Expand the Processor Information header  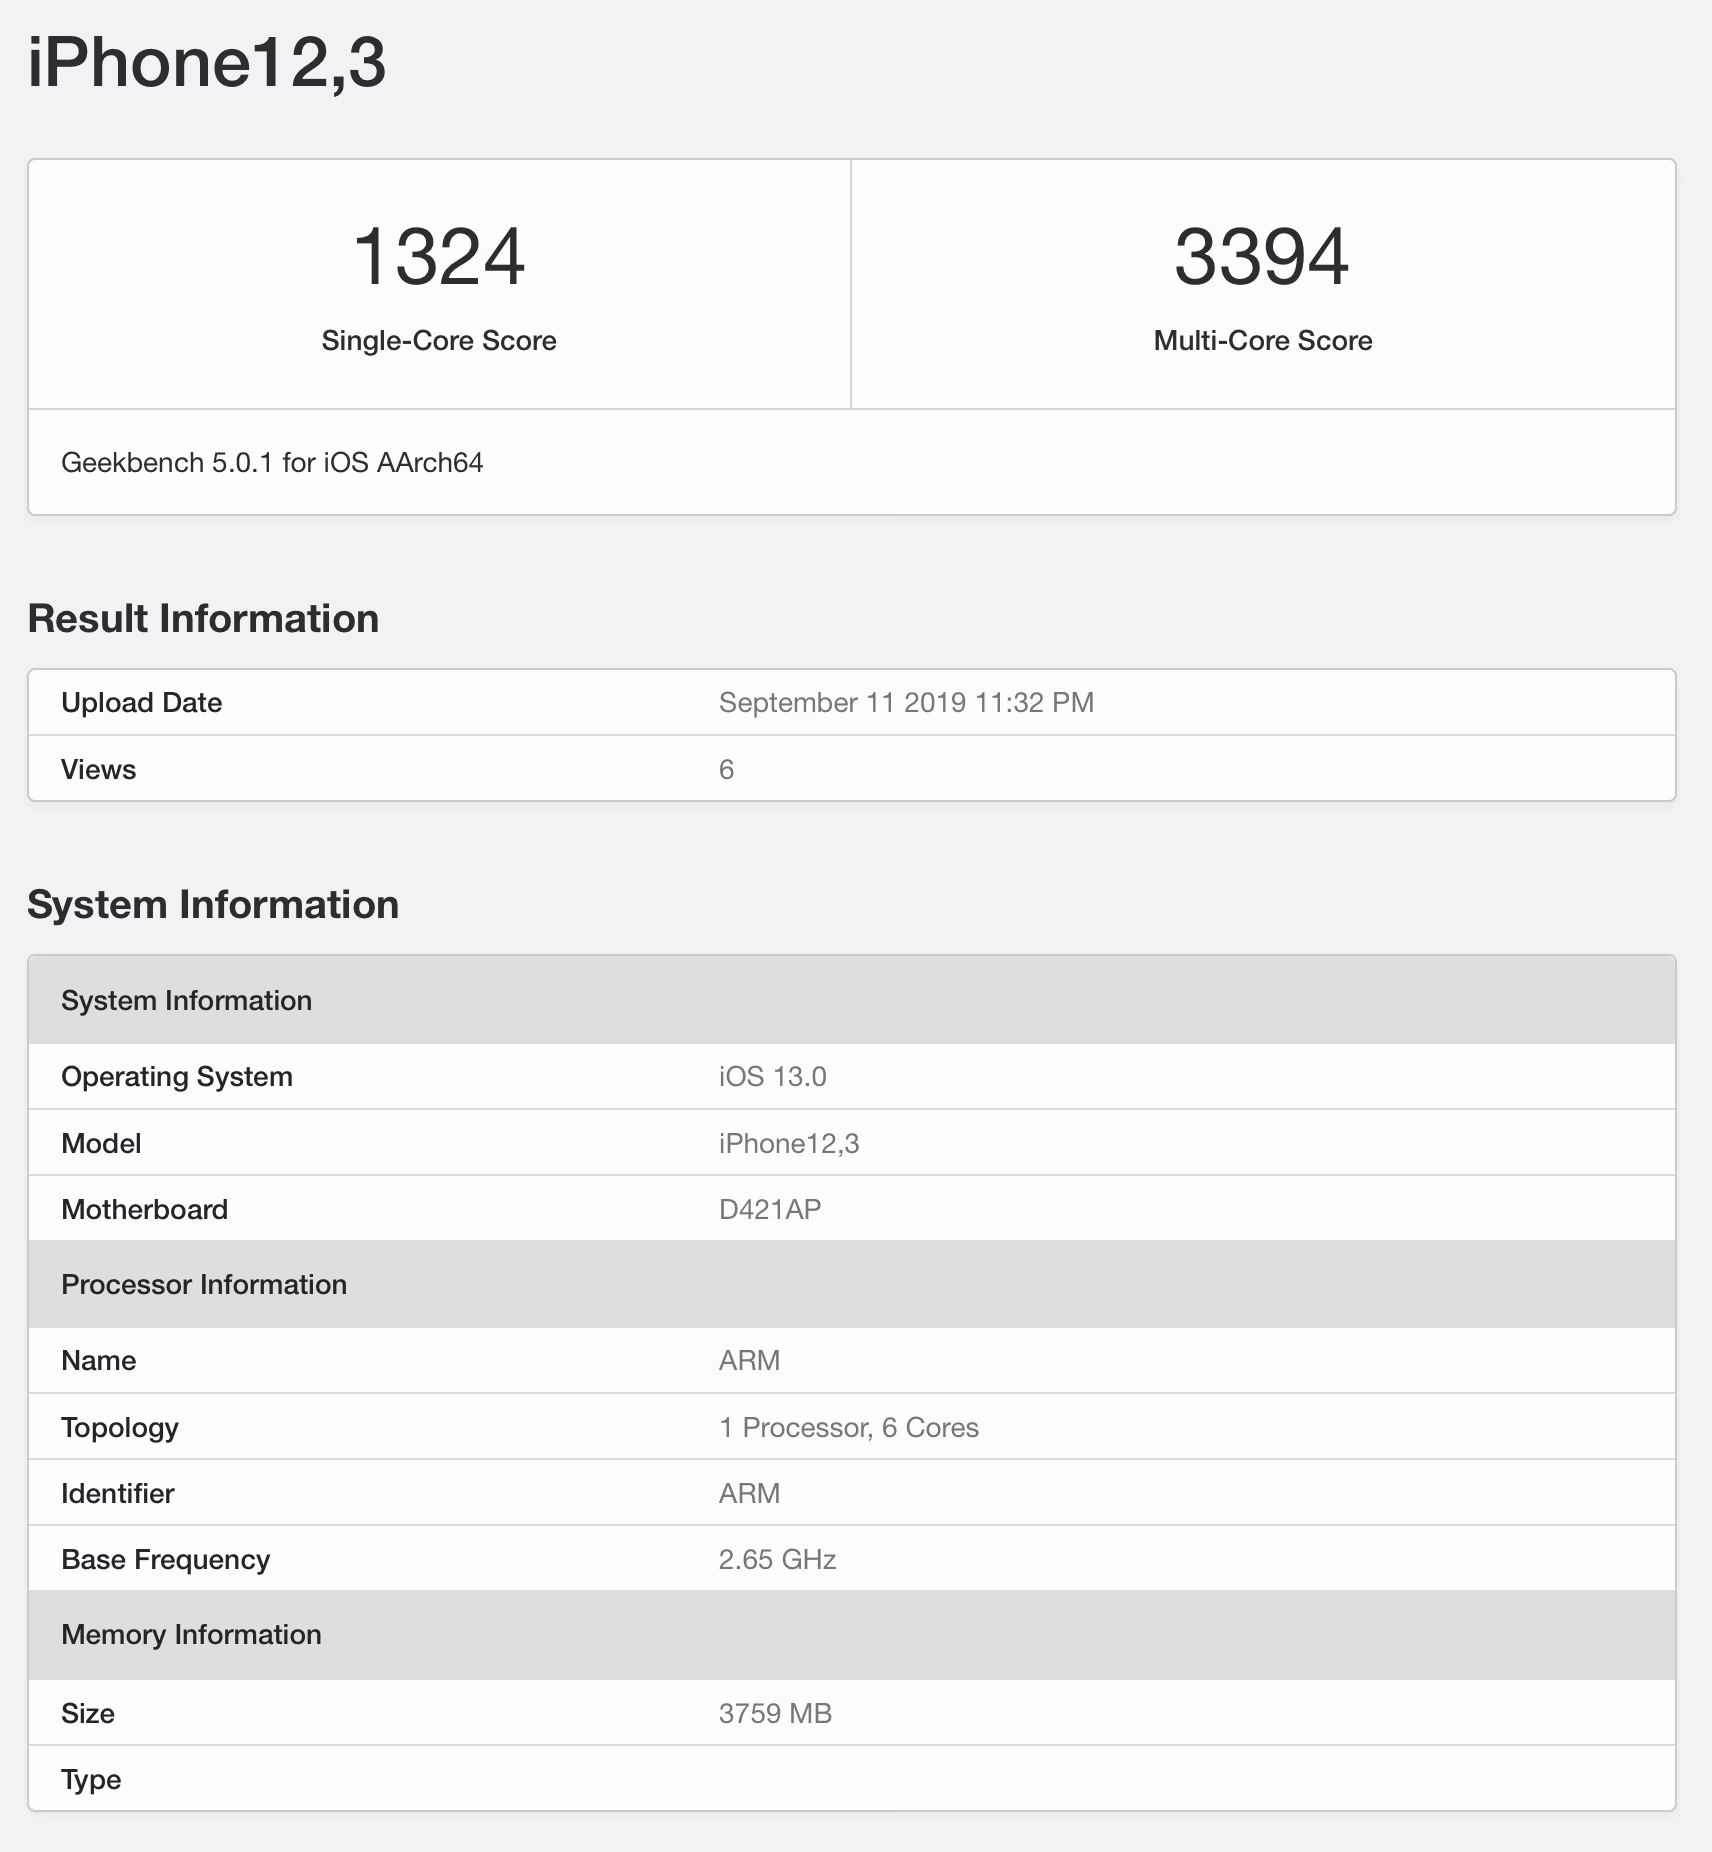pyautogui.click(x=205, y=1284)
